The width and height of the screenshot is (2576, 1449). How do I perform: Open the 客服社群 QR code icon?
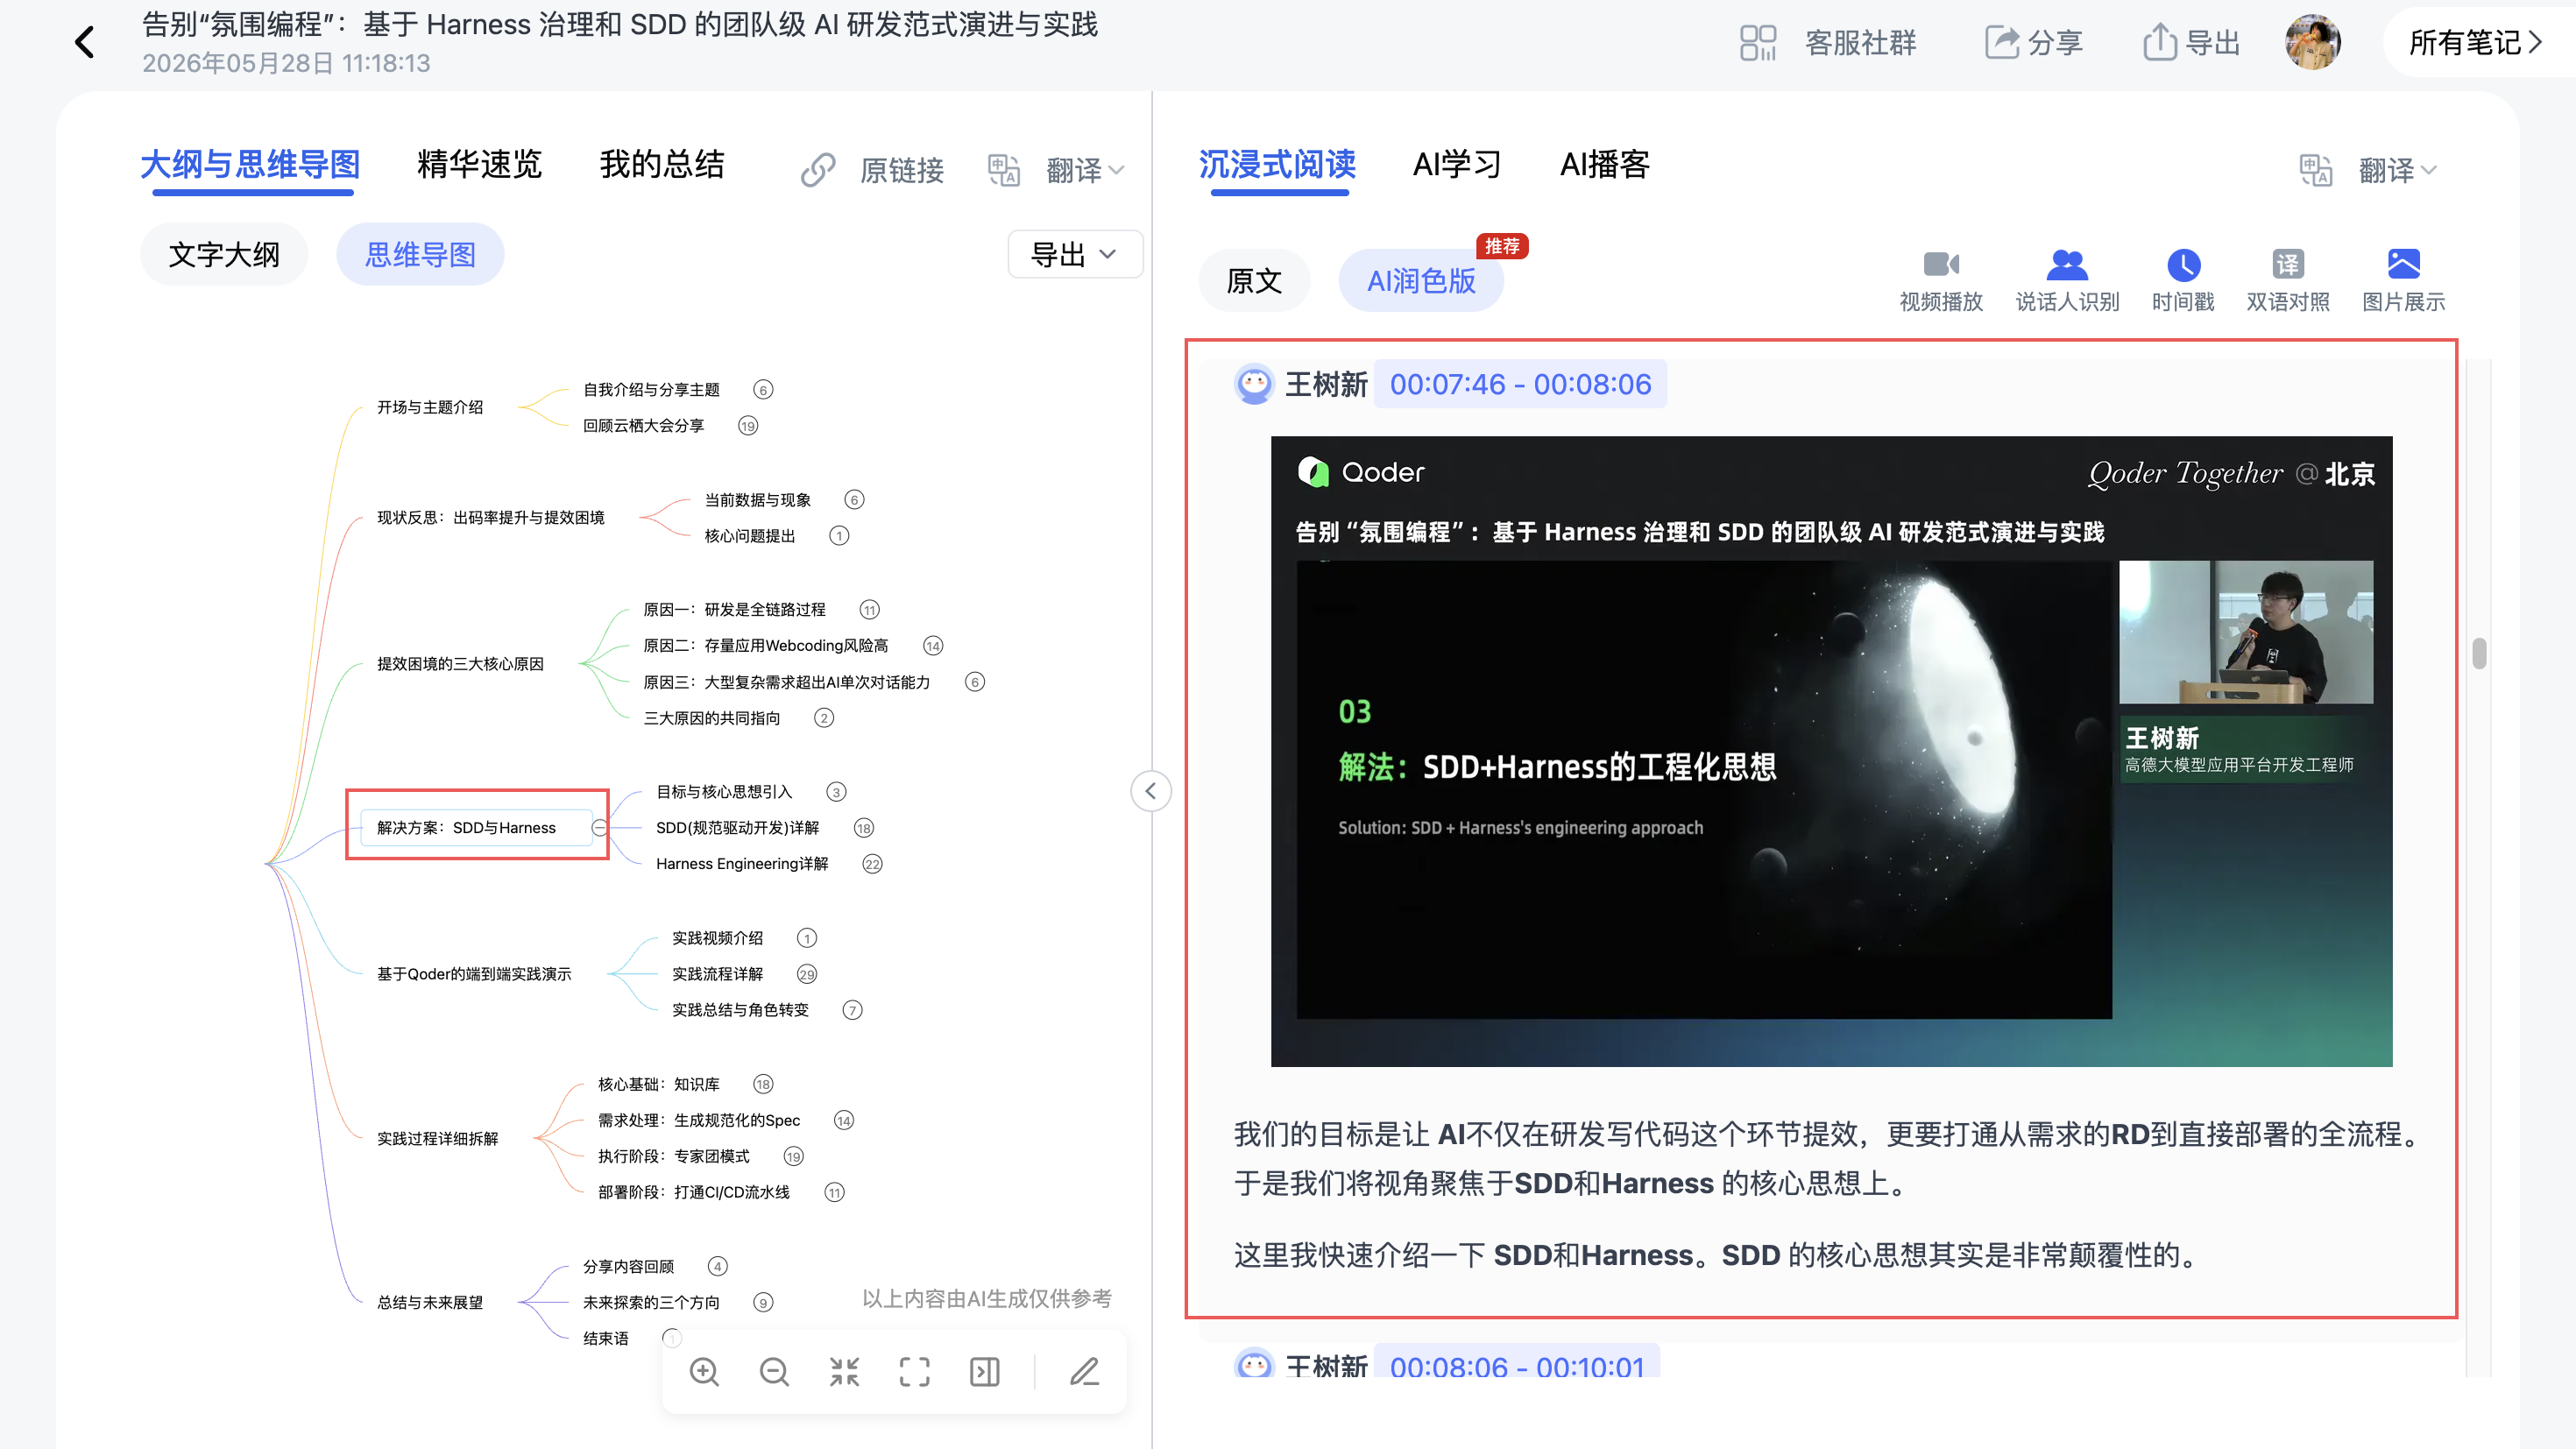tap(1757, 43)
